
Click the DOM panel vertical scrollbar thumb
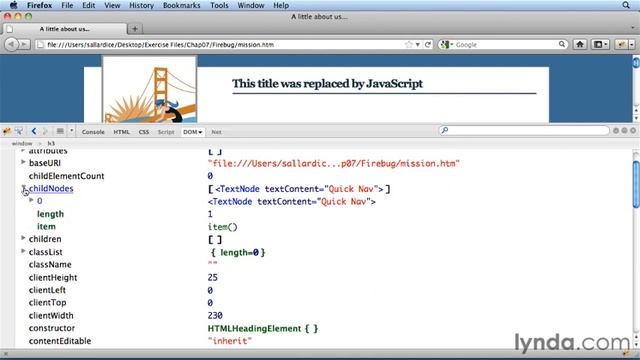pos(636,184)
